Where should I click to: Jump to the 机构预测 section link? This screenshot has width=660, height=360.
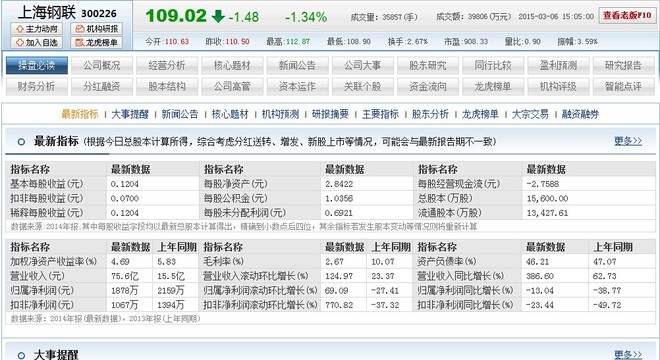click(280, 114)
